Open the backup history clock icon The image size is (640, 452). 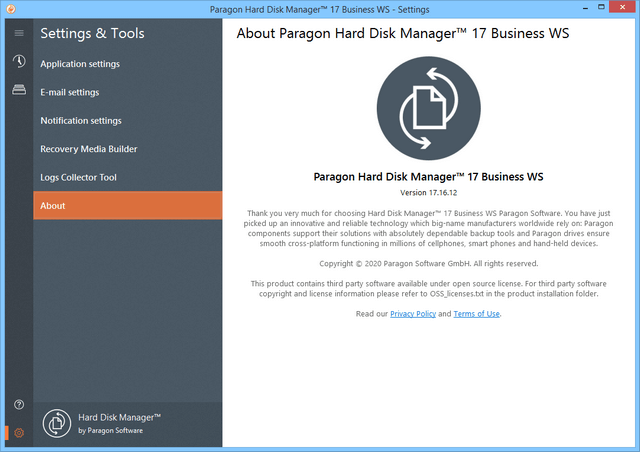19,61
